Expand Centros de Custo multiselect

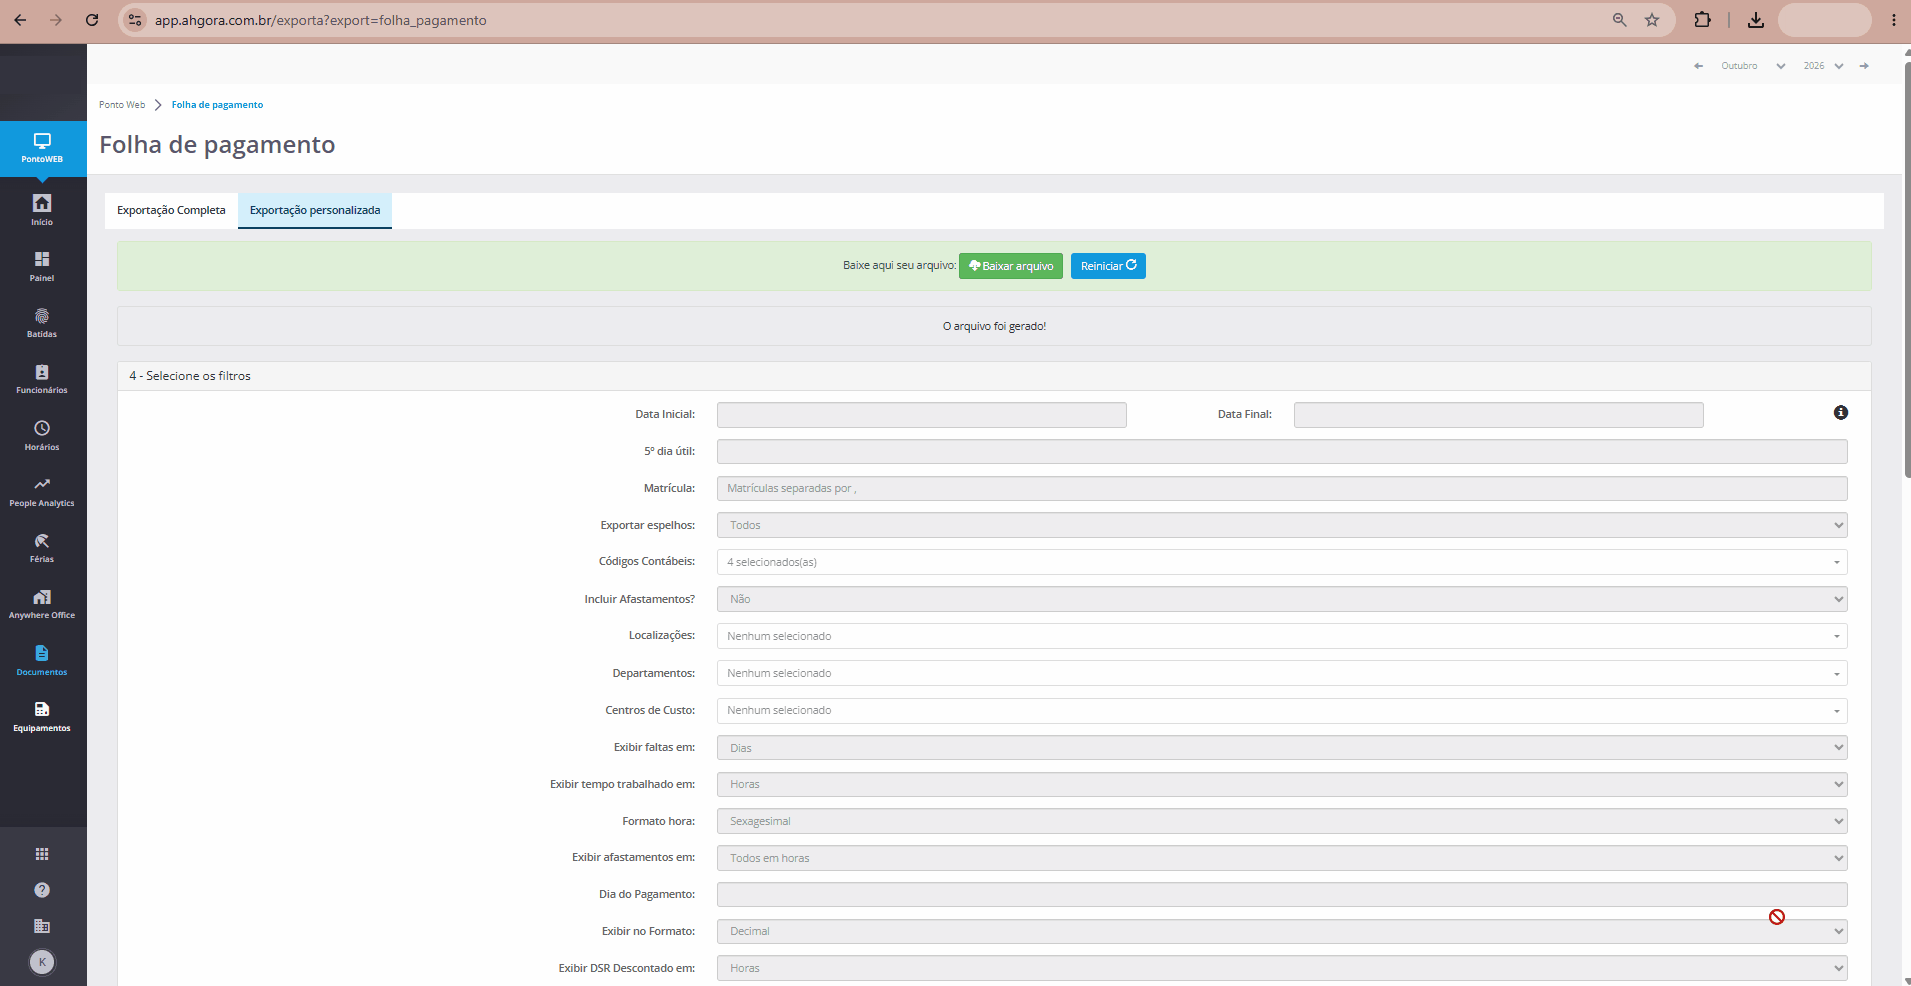pos(1282,710)
